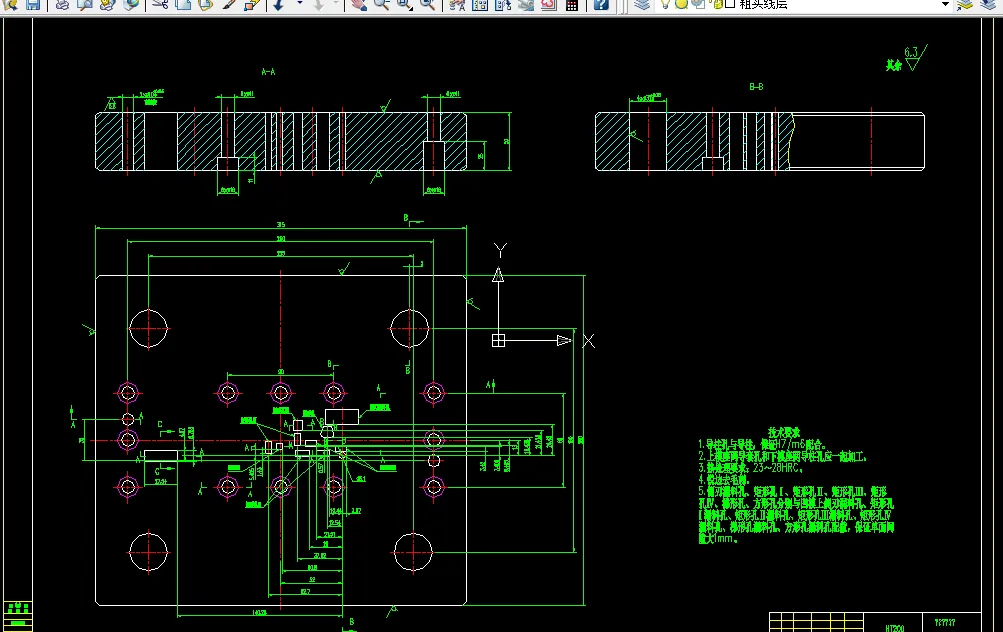Click the Publish icon
Viewport: 1003px width, 632px height.
pyautogui.click(x=107, y=5)
